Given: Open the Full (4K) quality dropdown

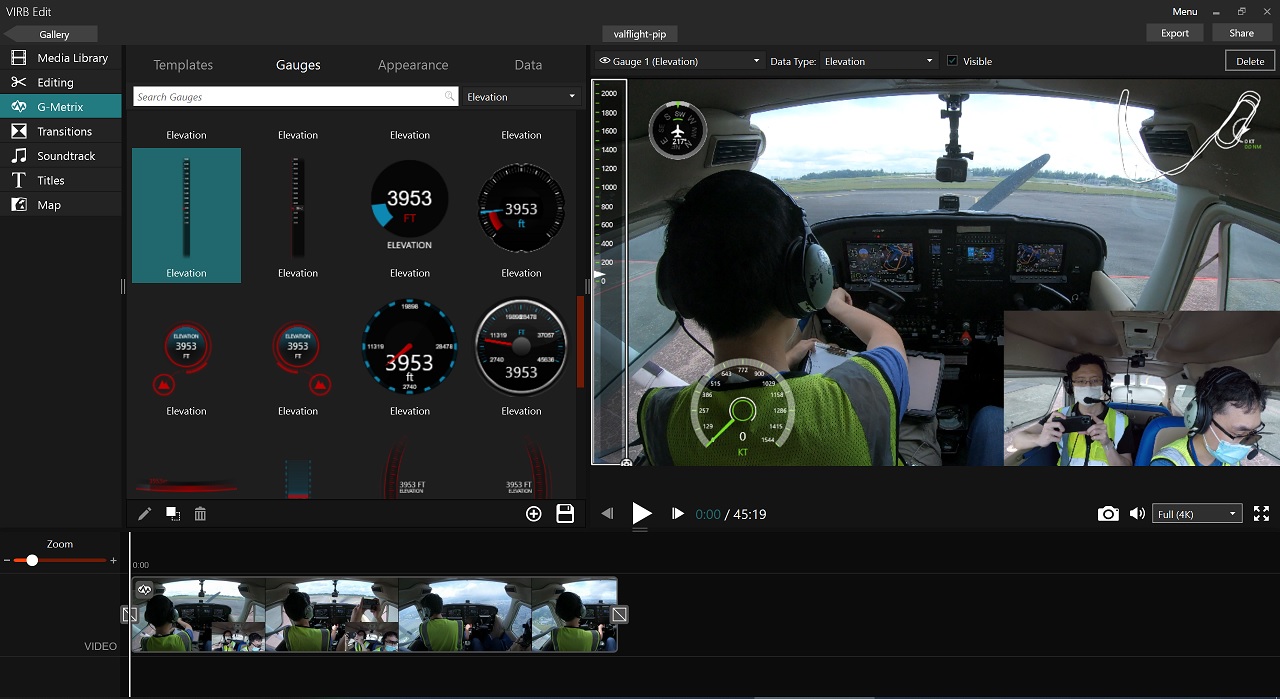Looking at the screenshot, I should coord(1197,514).
